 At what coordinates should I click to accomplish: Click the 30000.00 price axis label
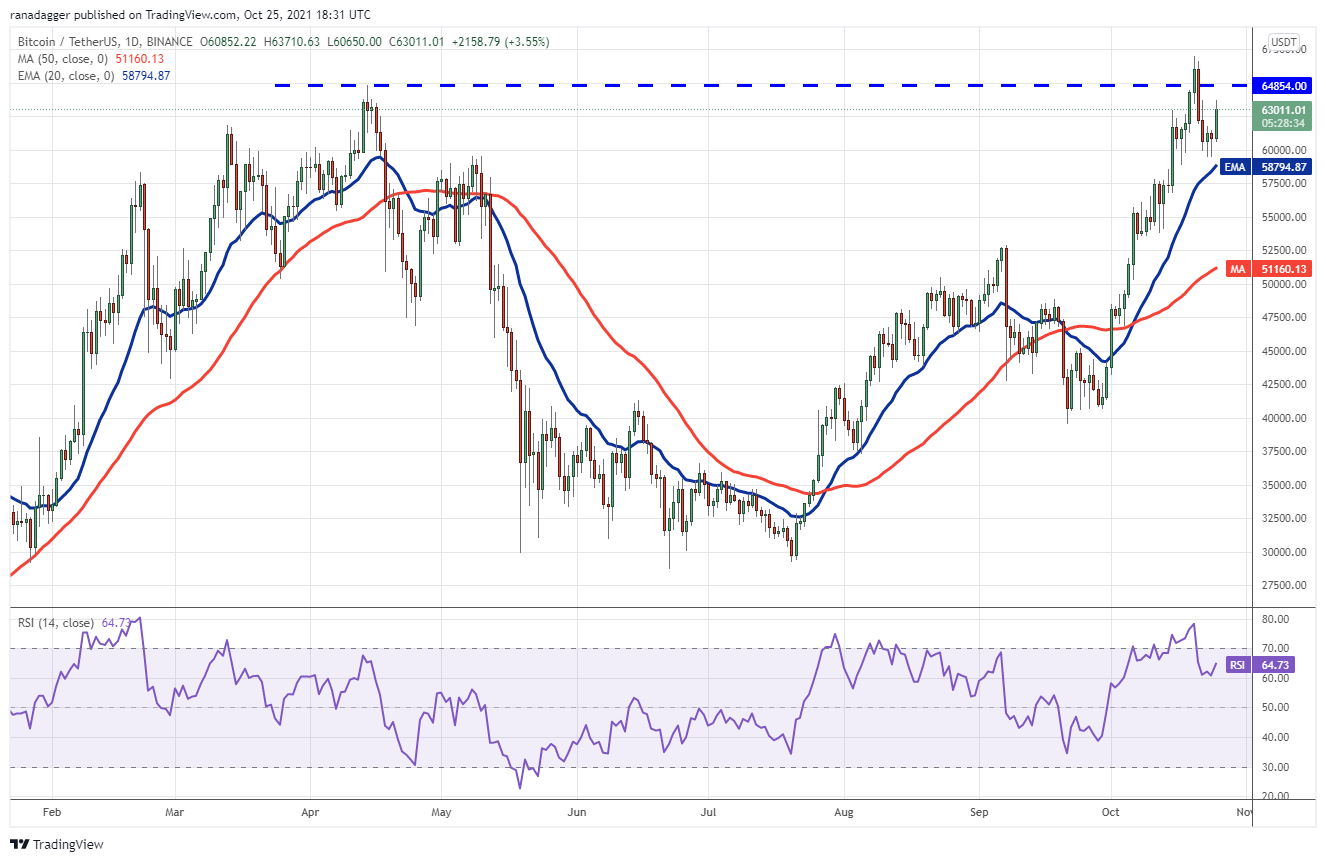1284,552
